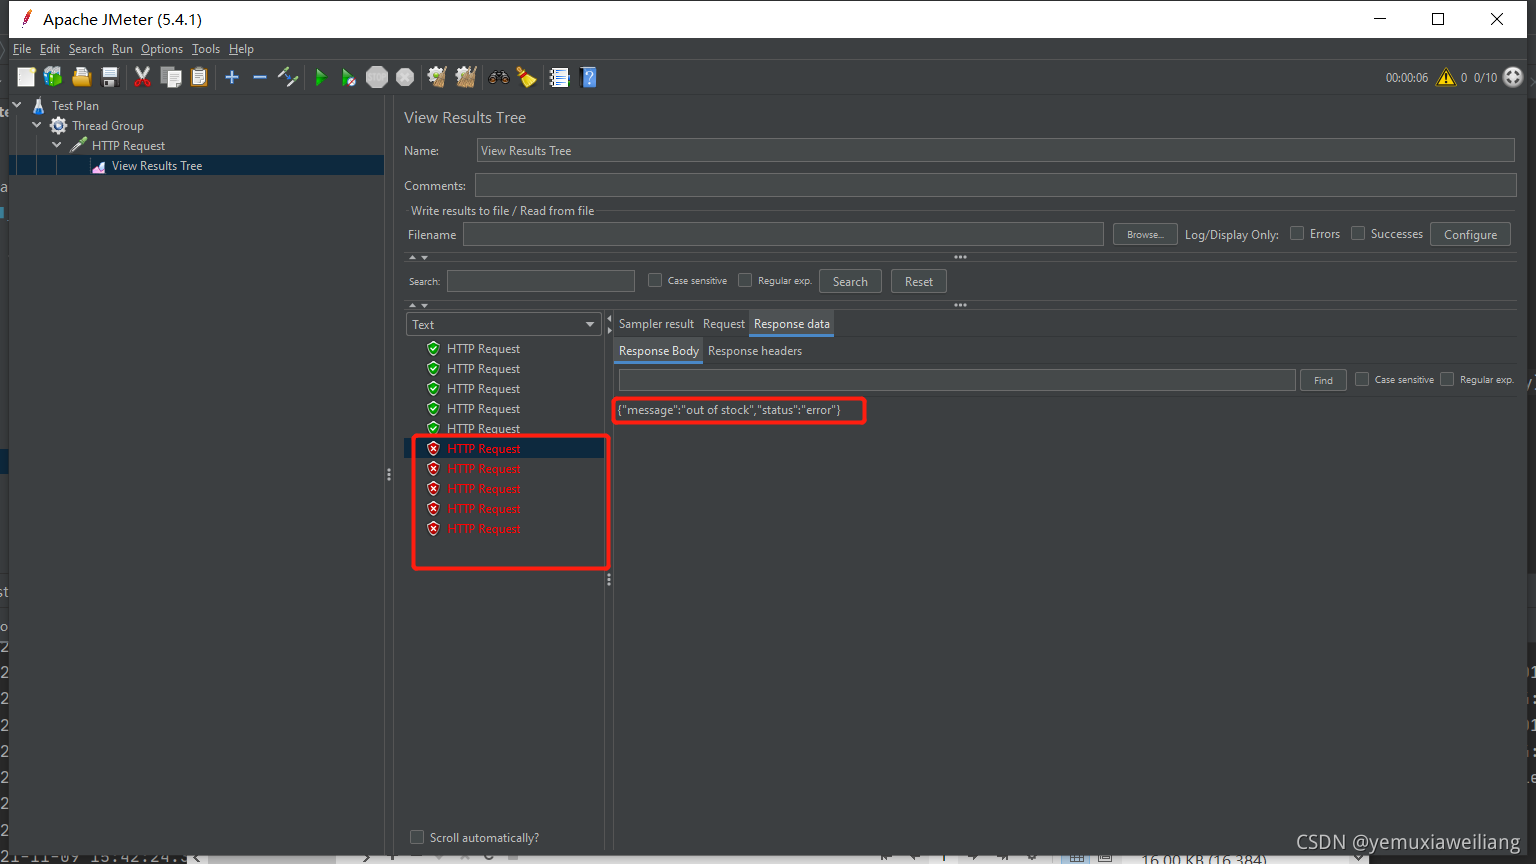Image resolution: width=1536 pixels, height=864 pixels.
Task: Select View Results Tree in test plan tree
Action: (x=157, y=165)
